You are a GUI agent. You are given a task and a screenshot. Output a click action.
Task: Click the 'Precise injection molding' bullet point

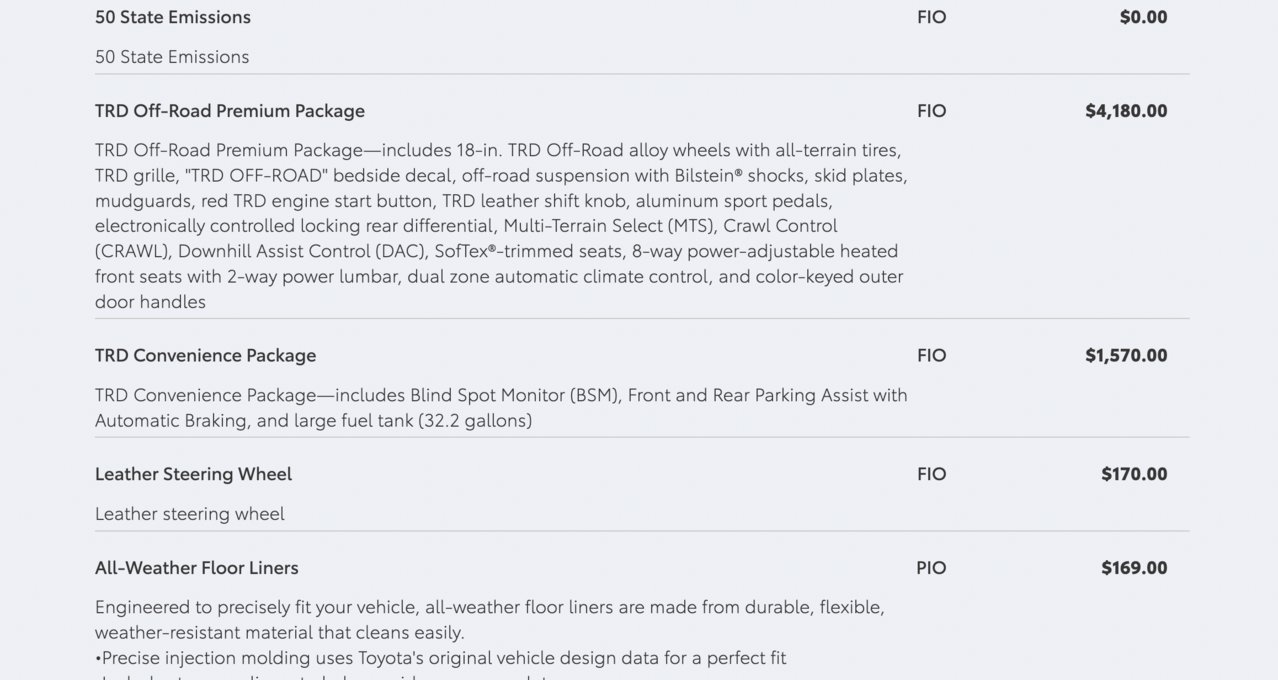[441, 658]
